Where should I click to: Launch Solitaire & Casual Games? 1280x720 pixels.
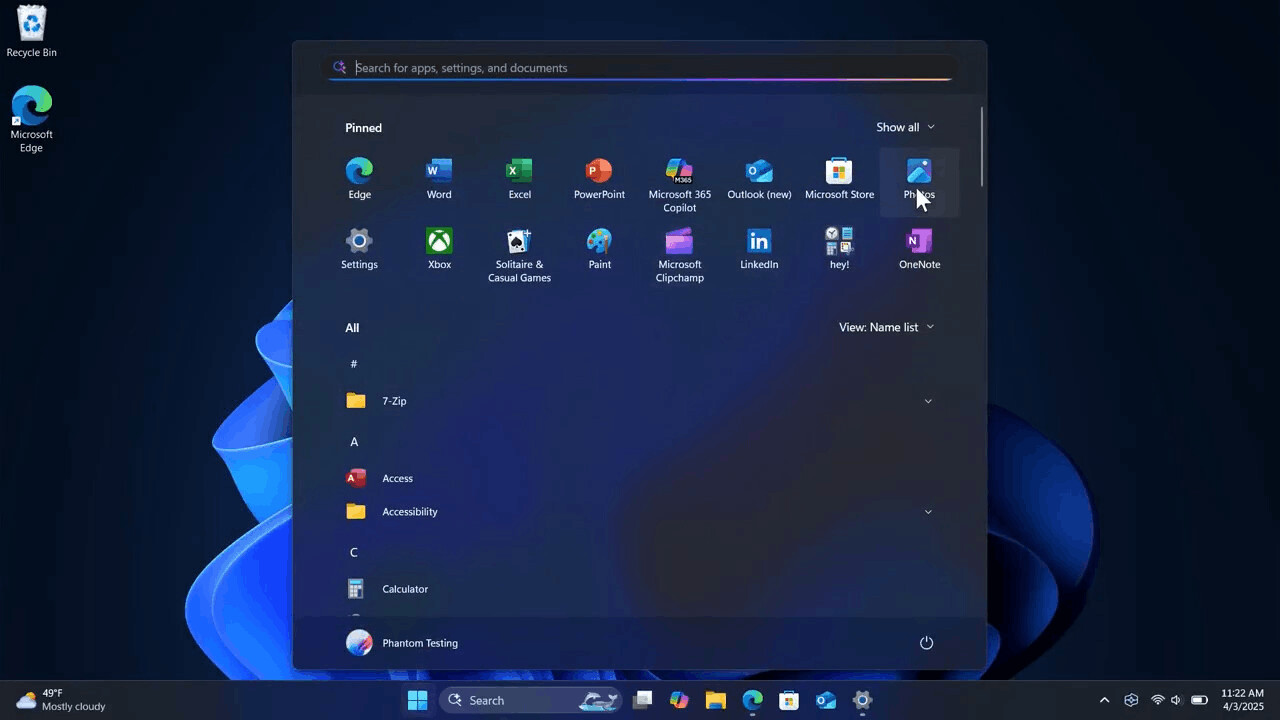(x=519, y=247)
